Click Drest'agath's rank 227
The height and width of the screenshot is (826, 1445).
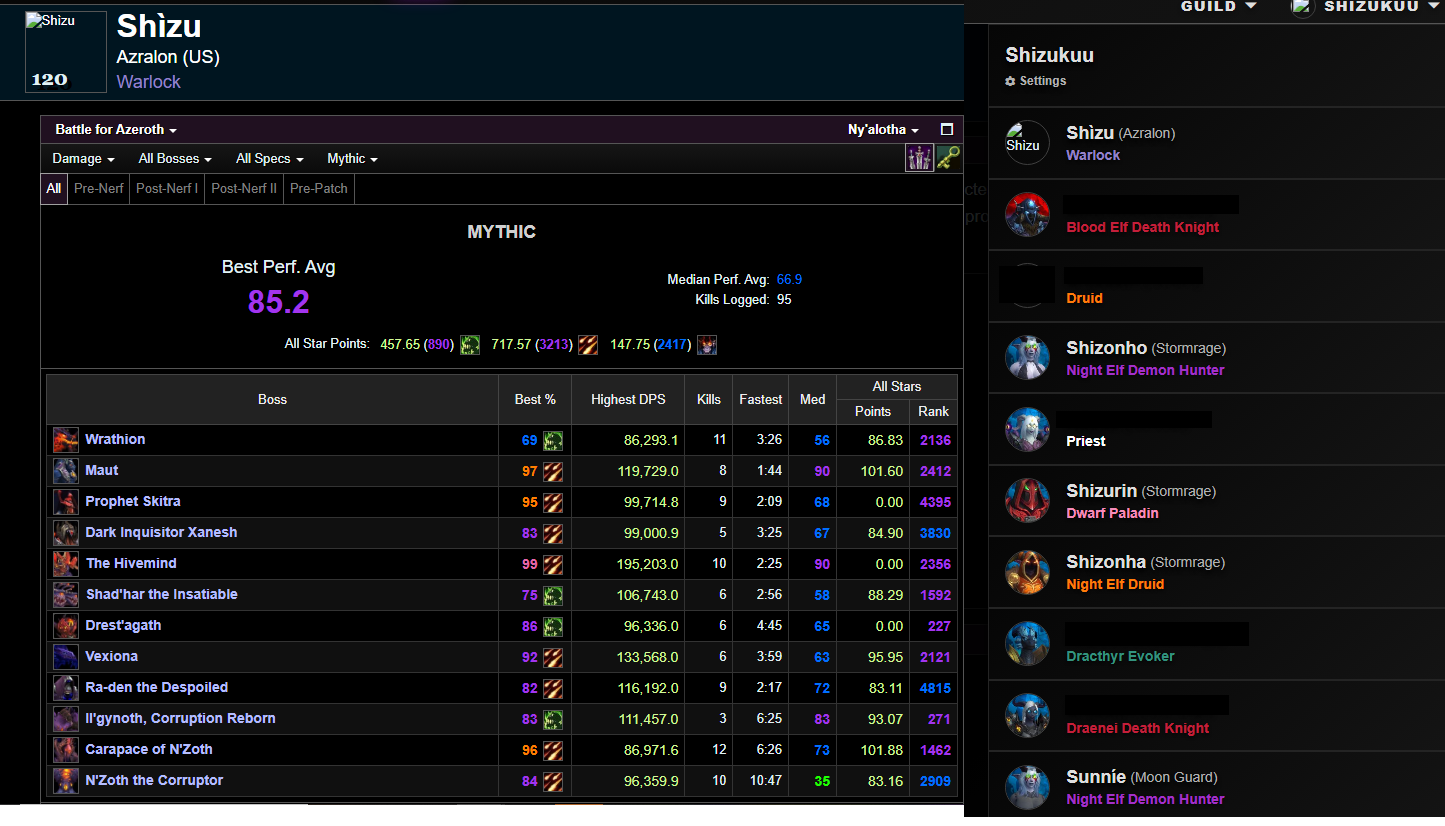click(939, 627)
